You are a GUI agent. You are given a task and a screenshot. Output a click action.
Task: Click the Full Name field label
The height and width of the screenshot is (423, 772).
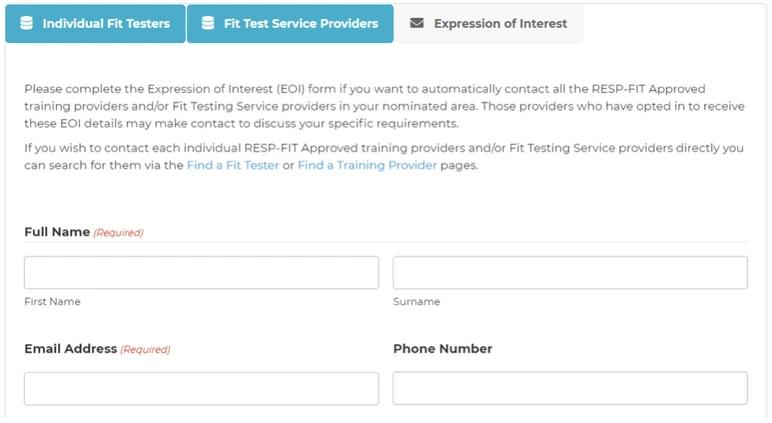(57, 232)
